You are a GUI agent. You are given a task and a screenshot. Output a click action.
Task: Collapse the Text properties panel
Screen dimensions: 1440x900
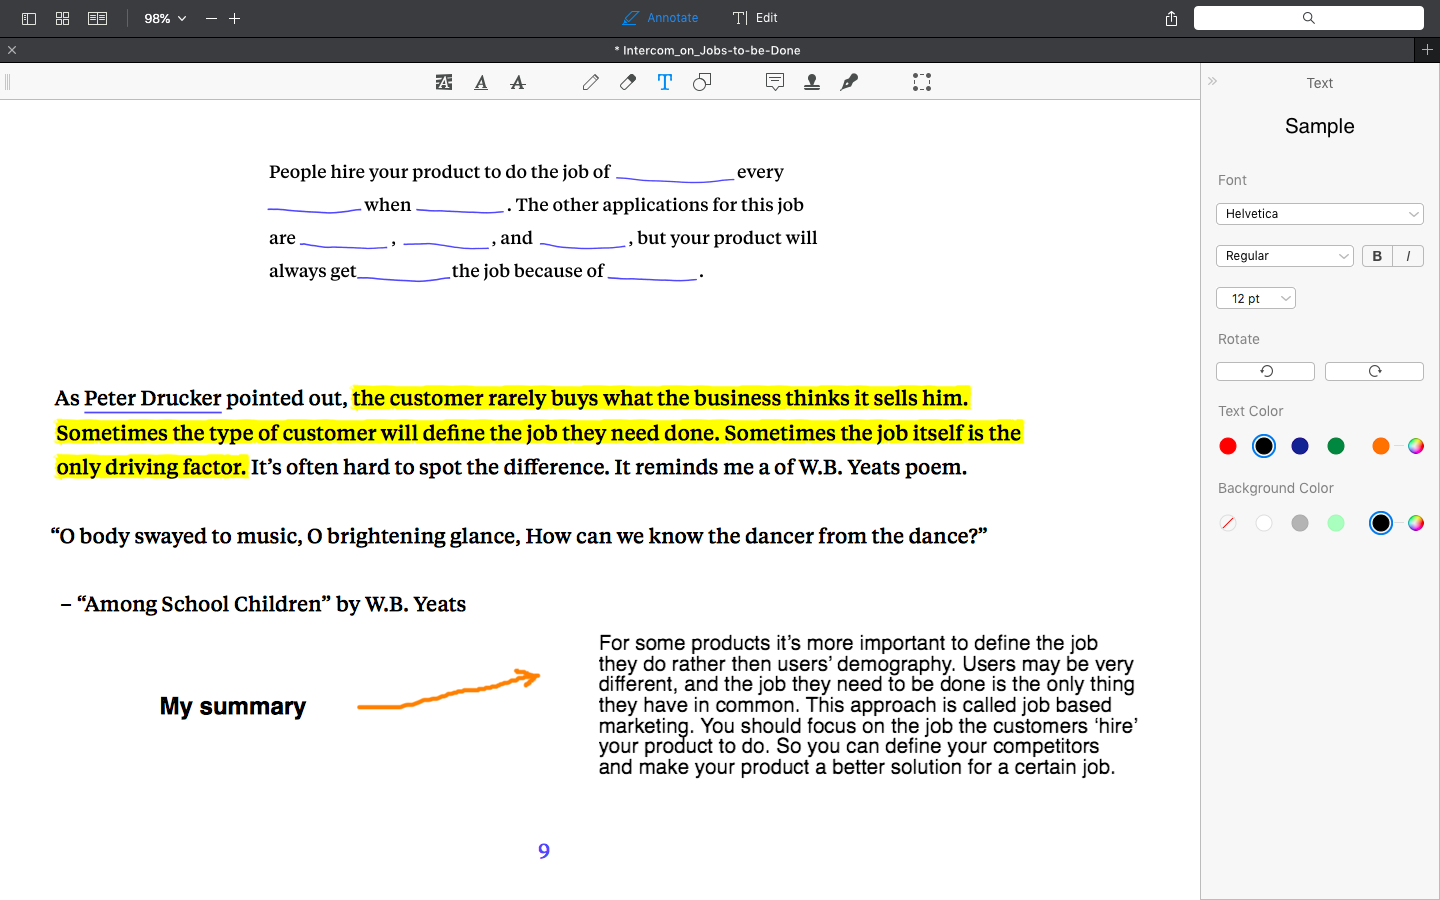coord(1212,81)
